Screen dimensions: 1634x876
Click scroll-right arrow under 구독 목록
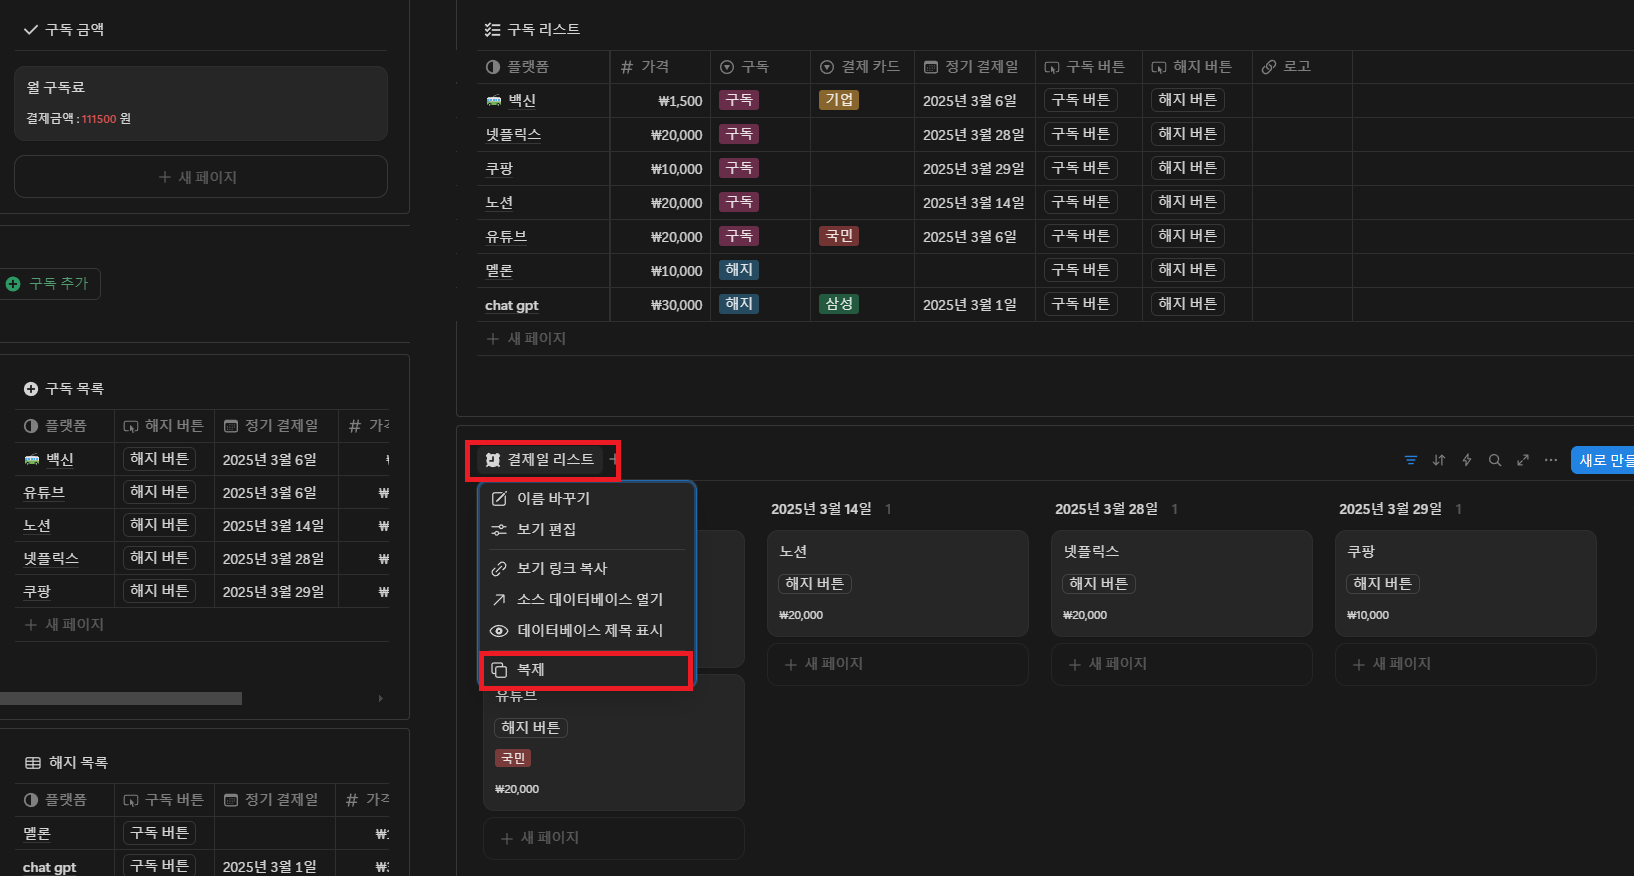381,698
